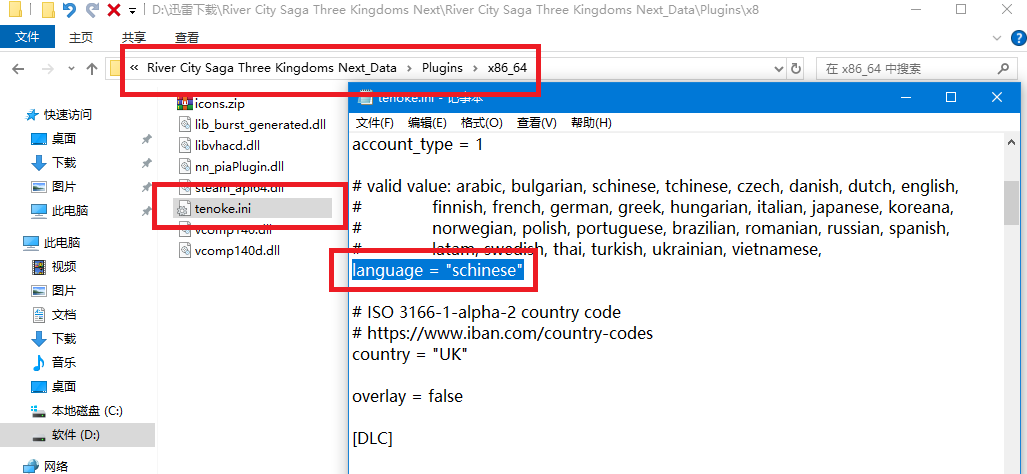The width and height of the screenshot is (1027, 474).
Task: Click the redo icon in quick access toolbar
Action: (x=92, y=10)
